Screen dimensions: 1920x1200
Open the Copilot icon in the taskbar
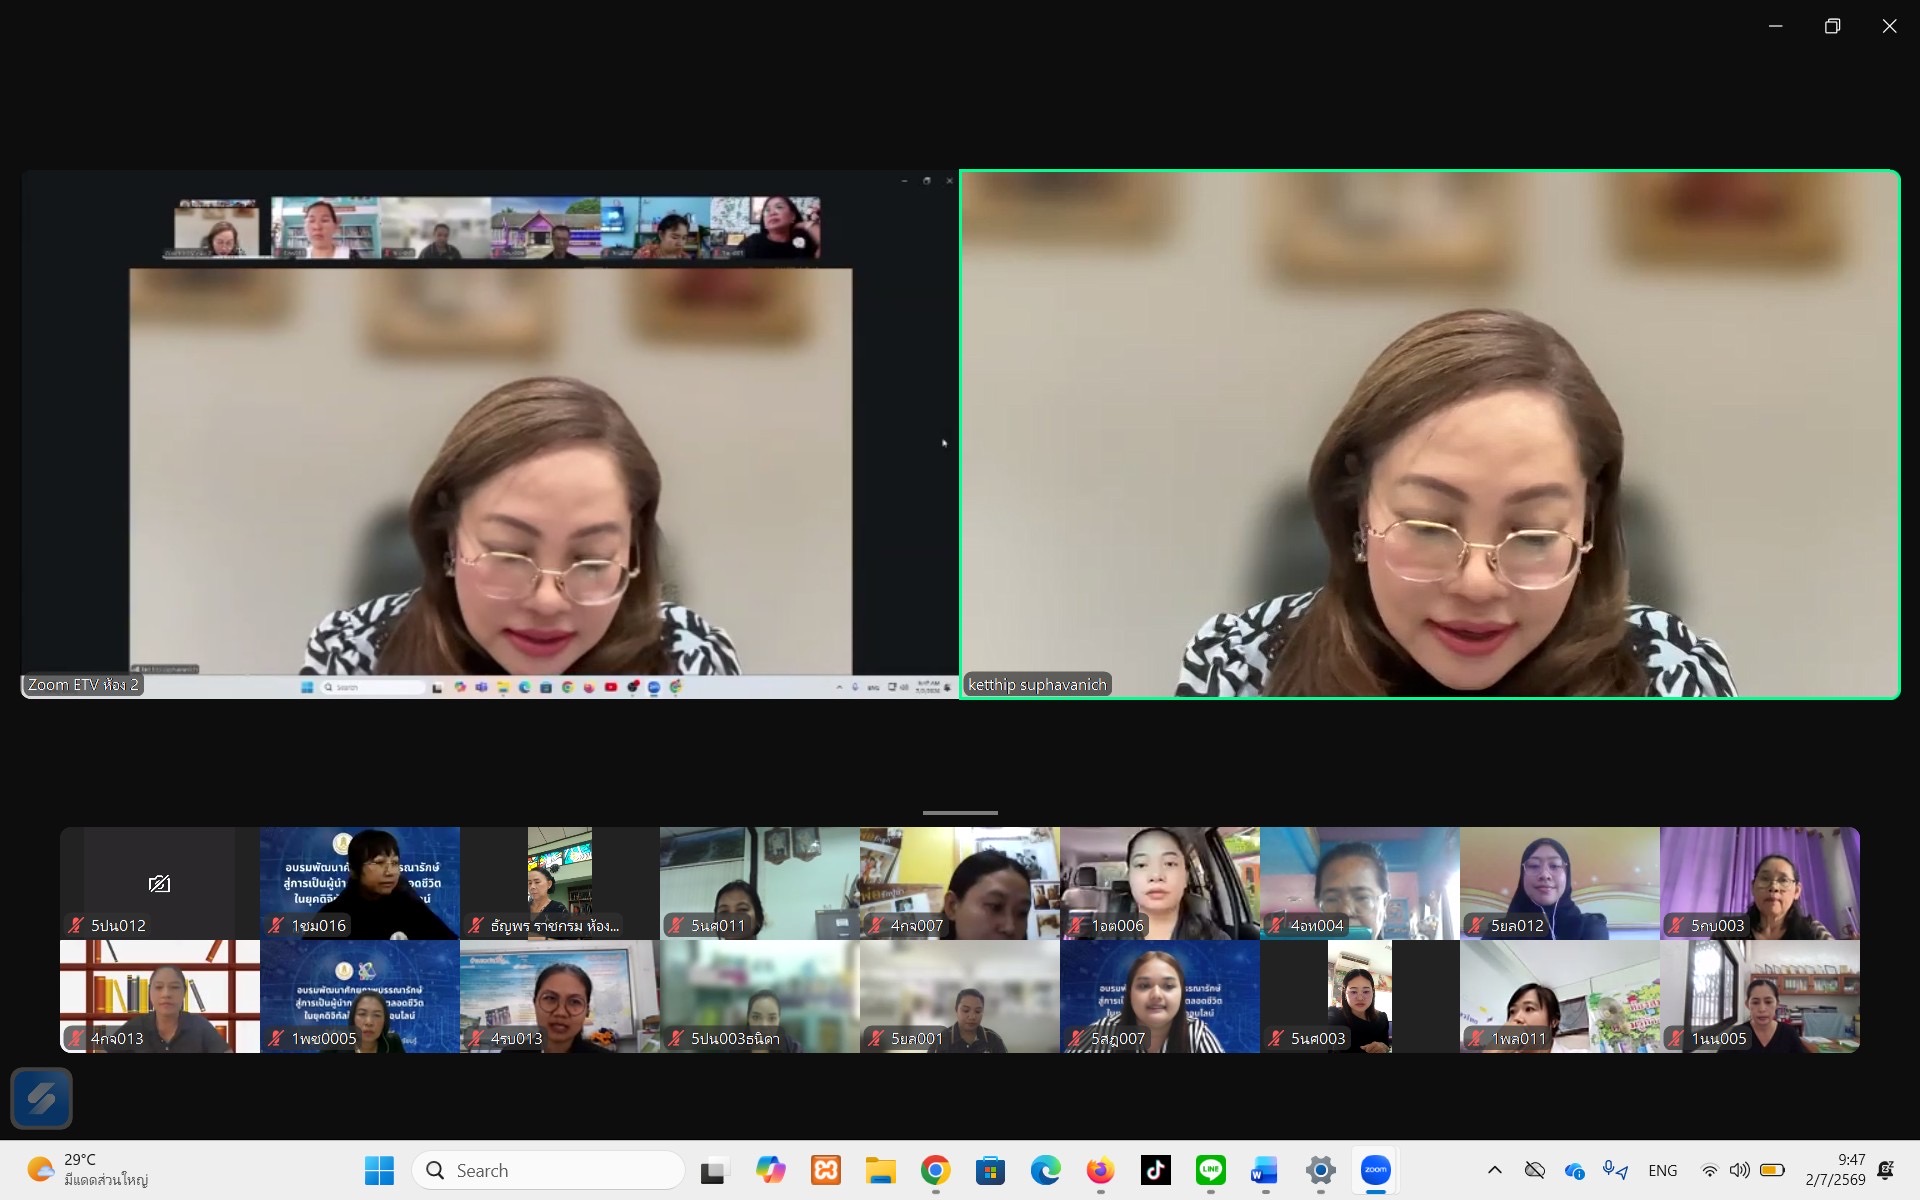coord(770,1170)
